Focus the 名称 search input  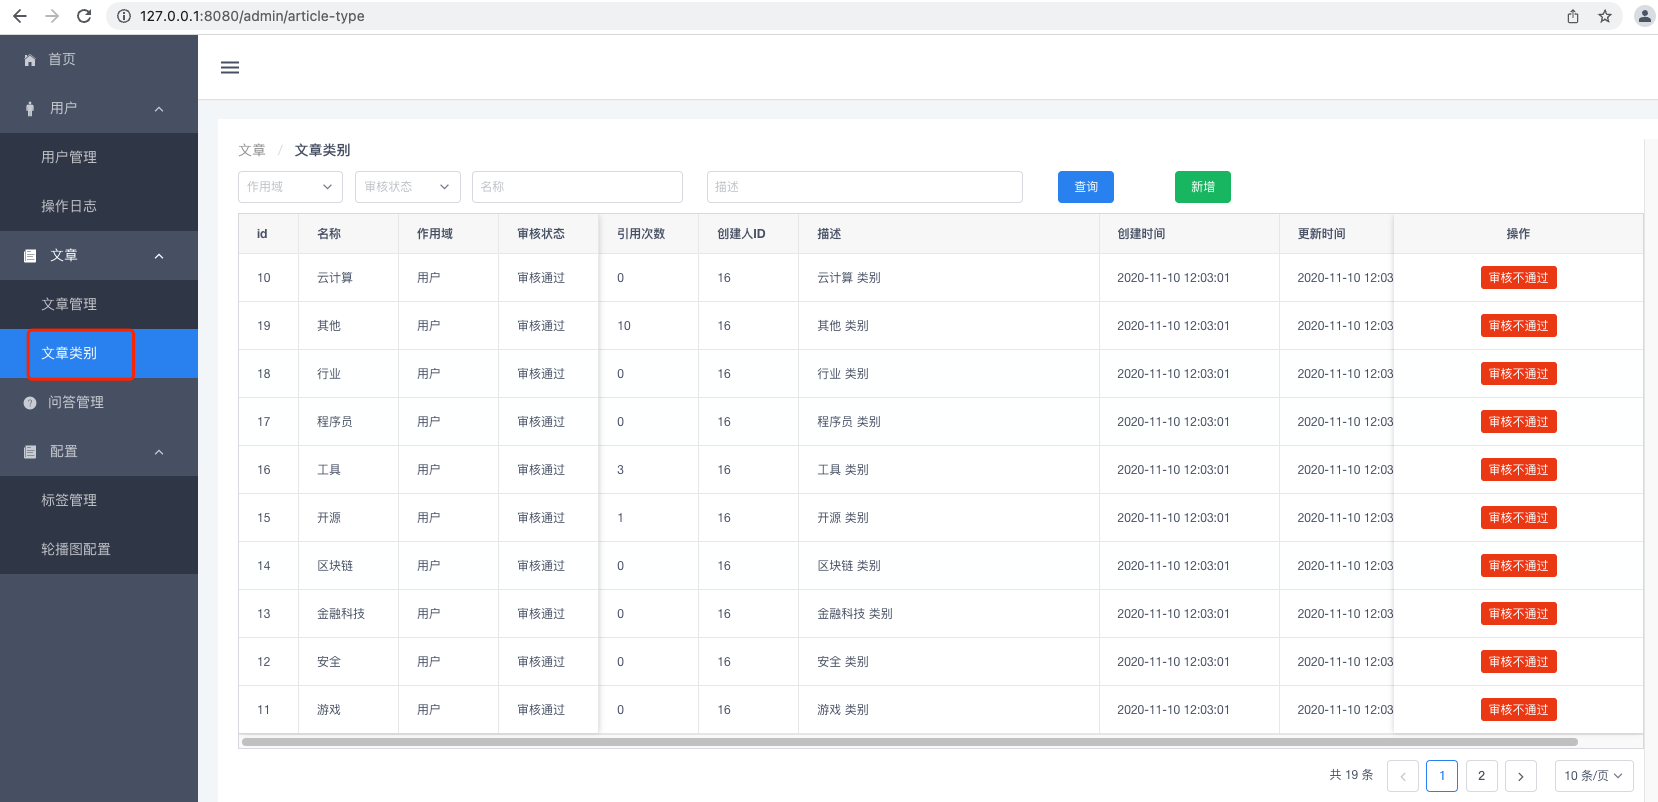click(577, 187)
